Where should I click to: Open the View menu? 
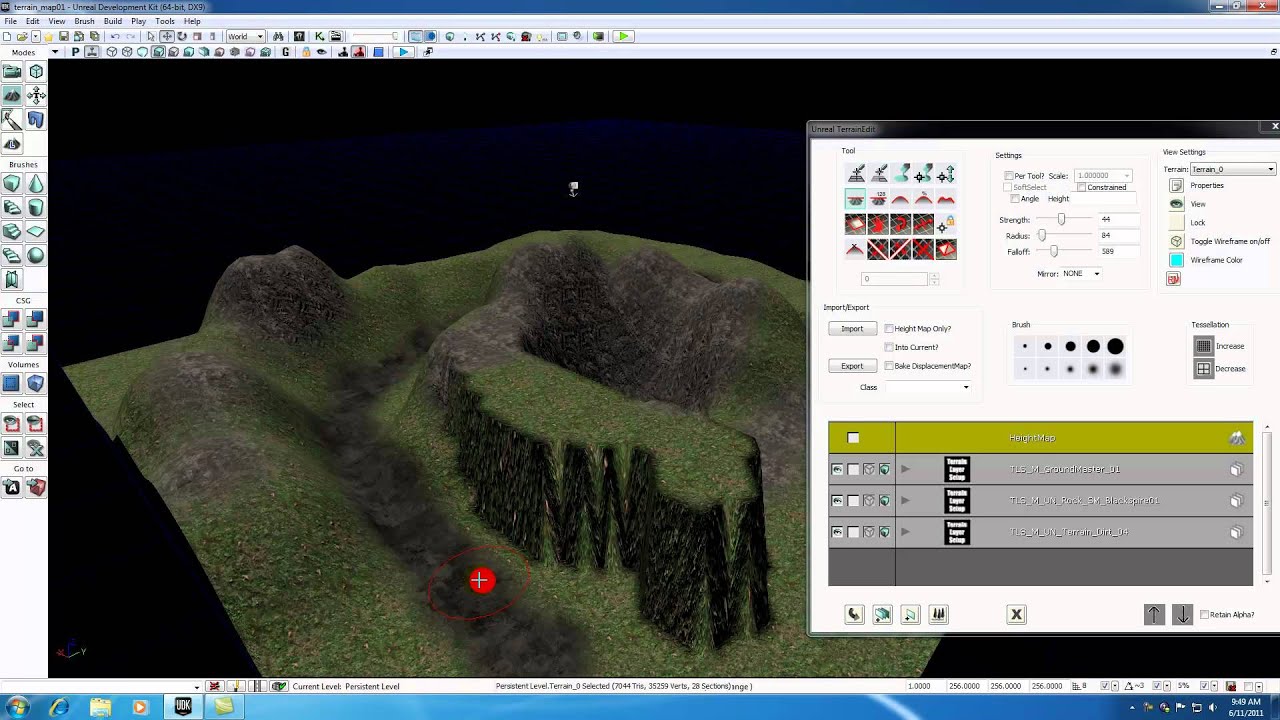tap(57, 21)
